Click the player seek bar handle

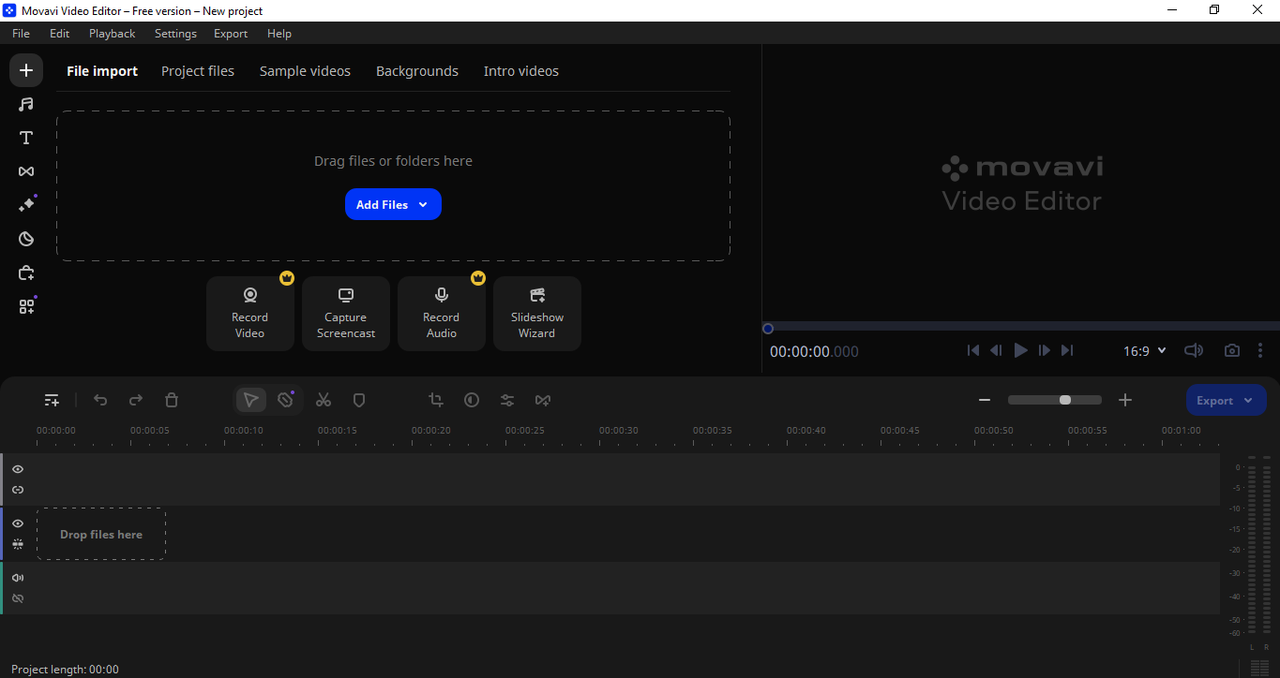pyautogui.click(x=768, y=328)
